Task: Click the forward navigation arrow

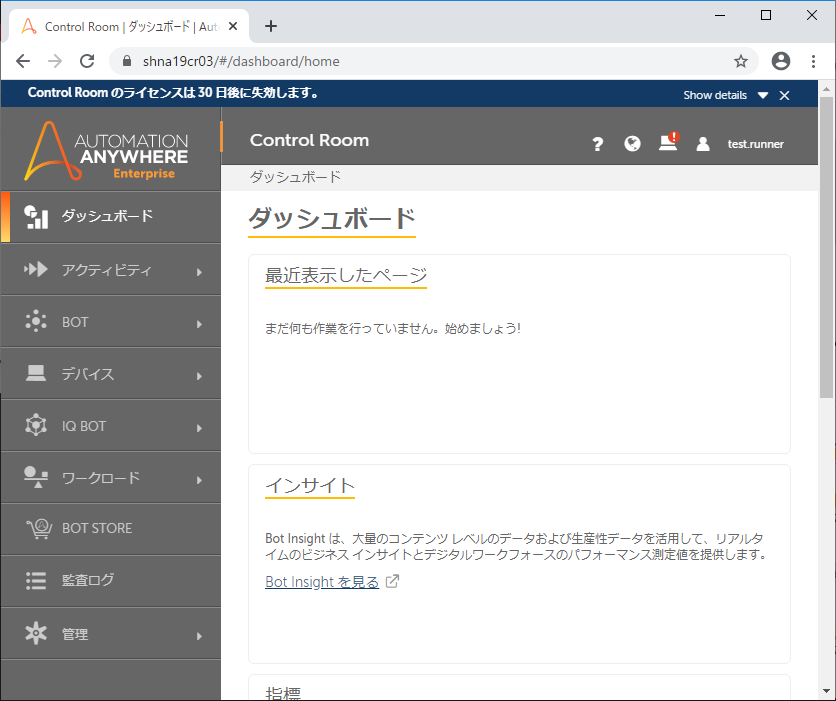Action: coord(55,61)
